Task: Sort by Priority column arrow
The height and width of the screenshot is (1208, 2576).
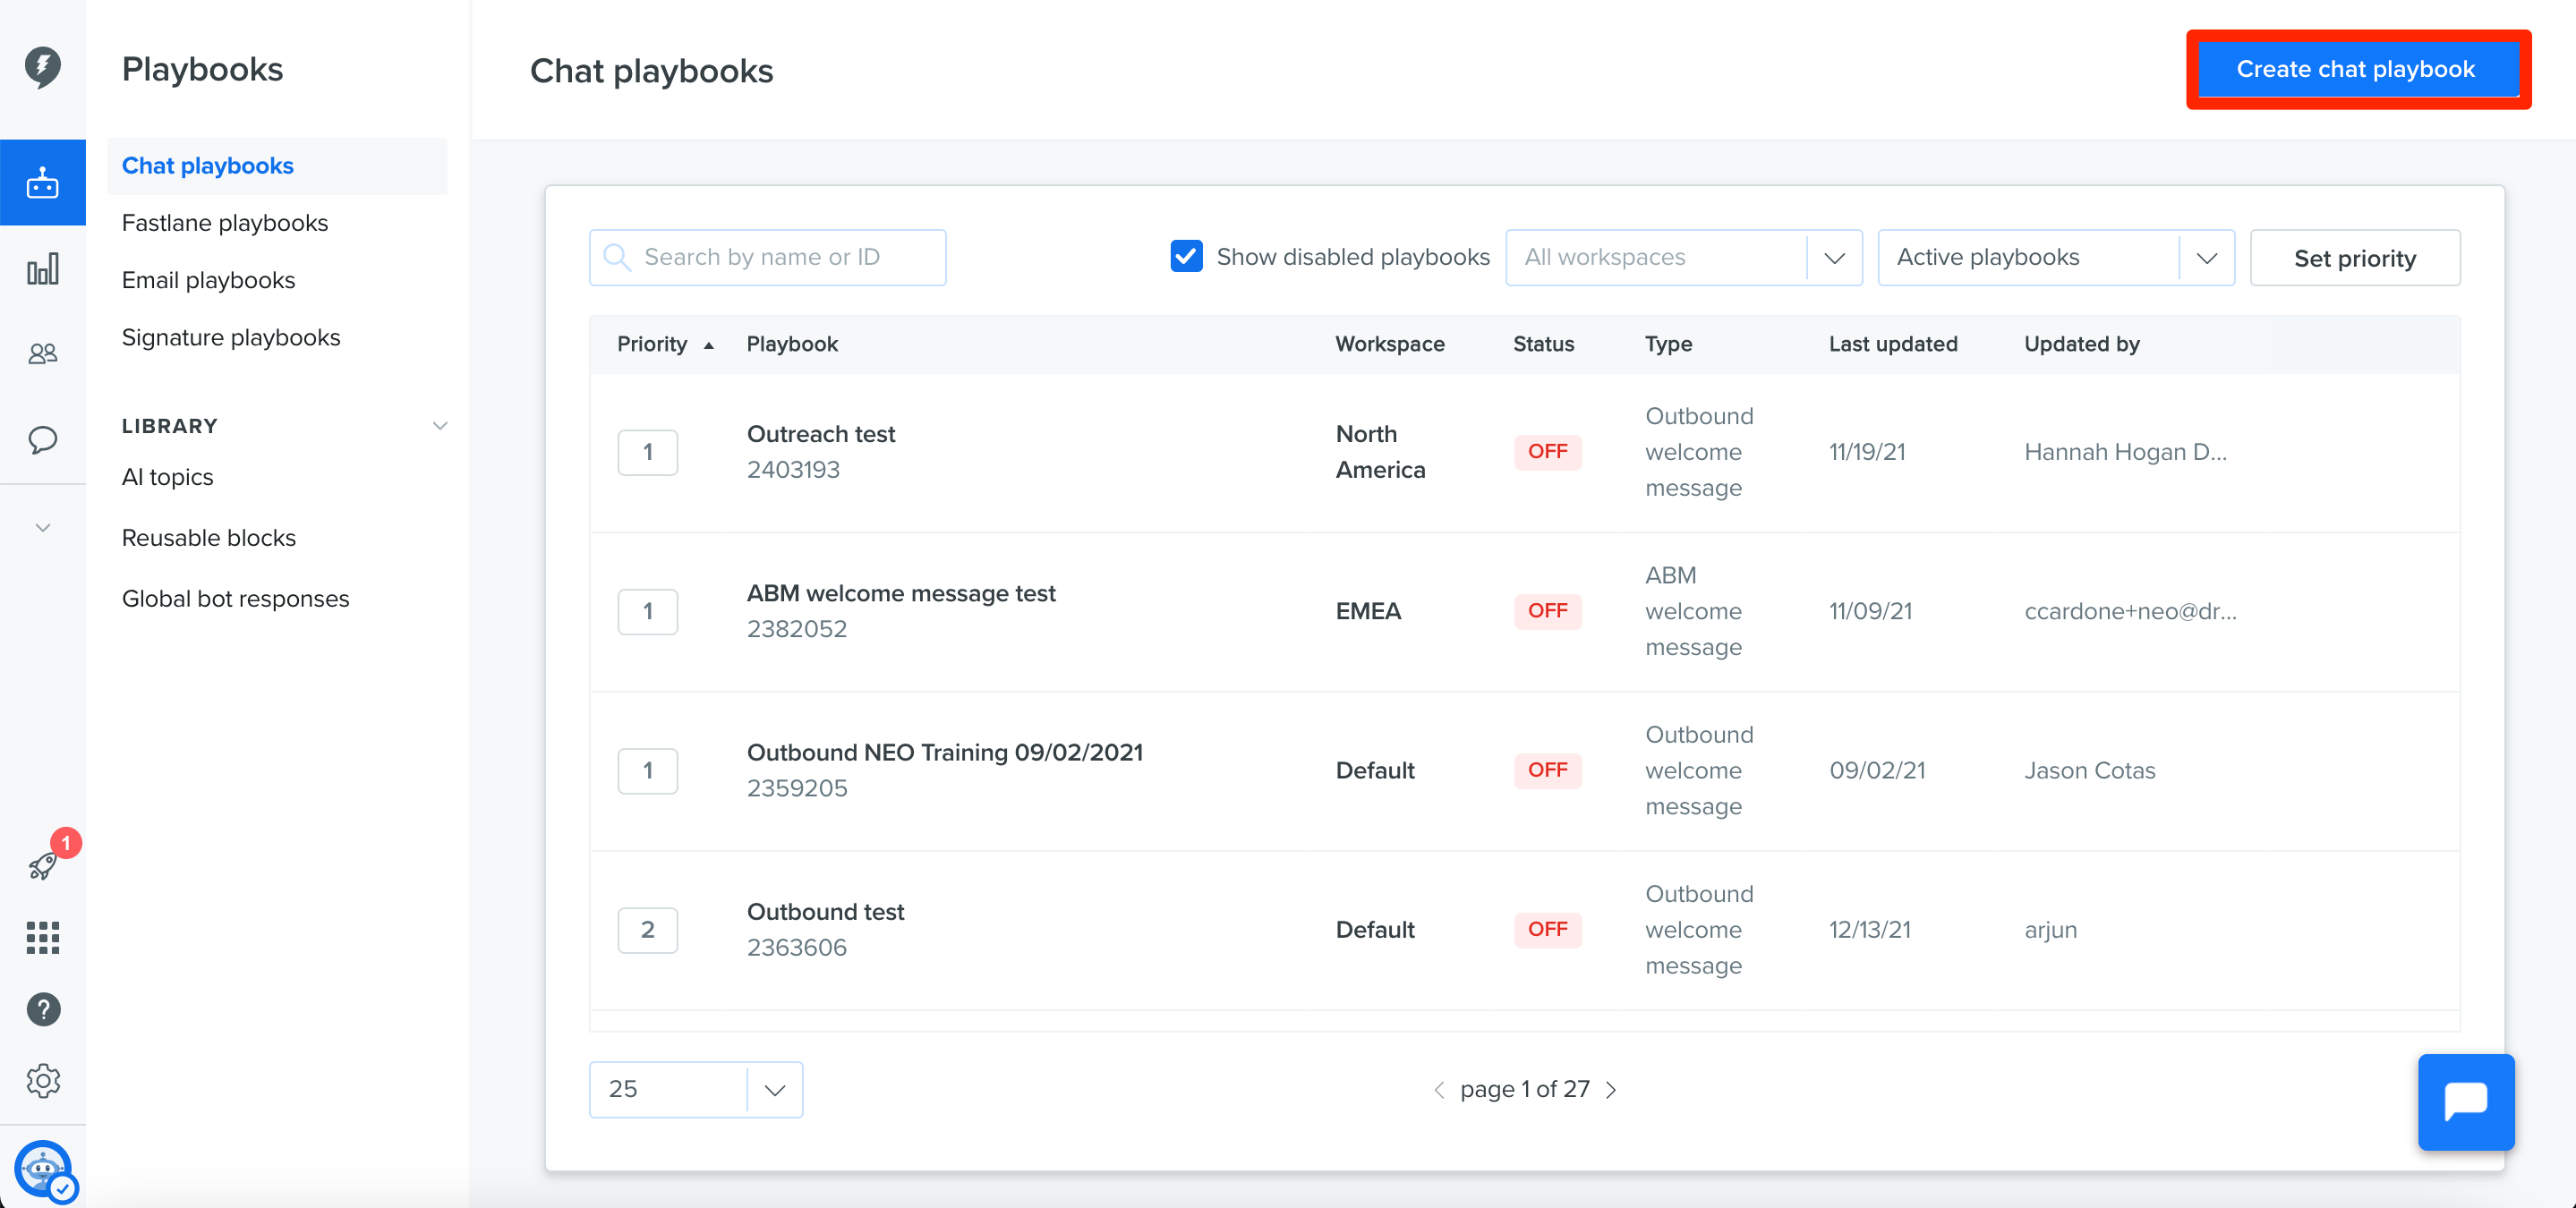Action: pos(708,345)
